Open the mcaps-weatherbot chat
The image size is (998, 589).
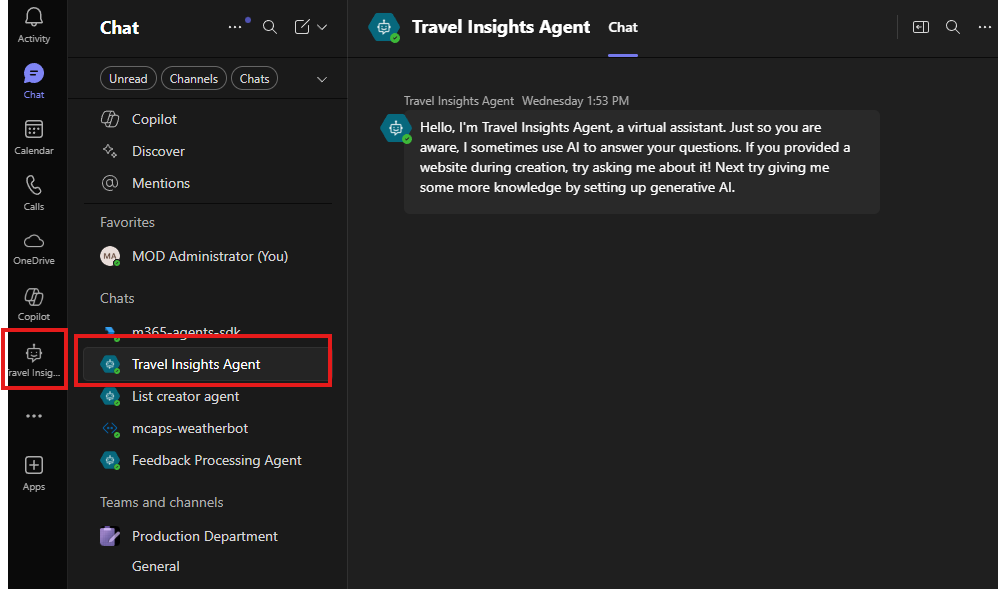click(x=208, y=428)
